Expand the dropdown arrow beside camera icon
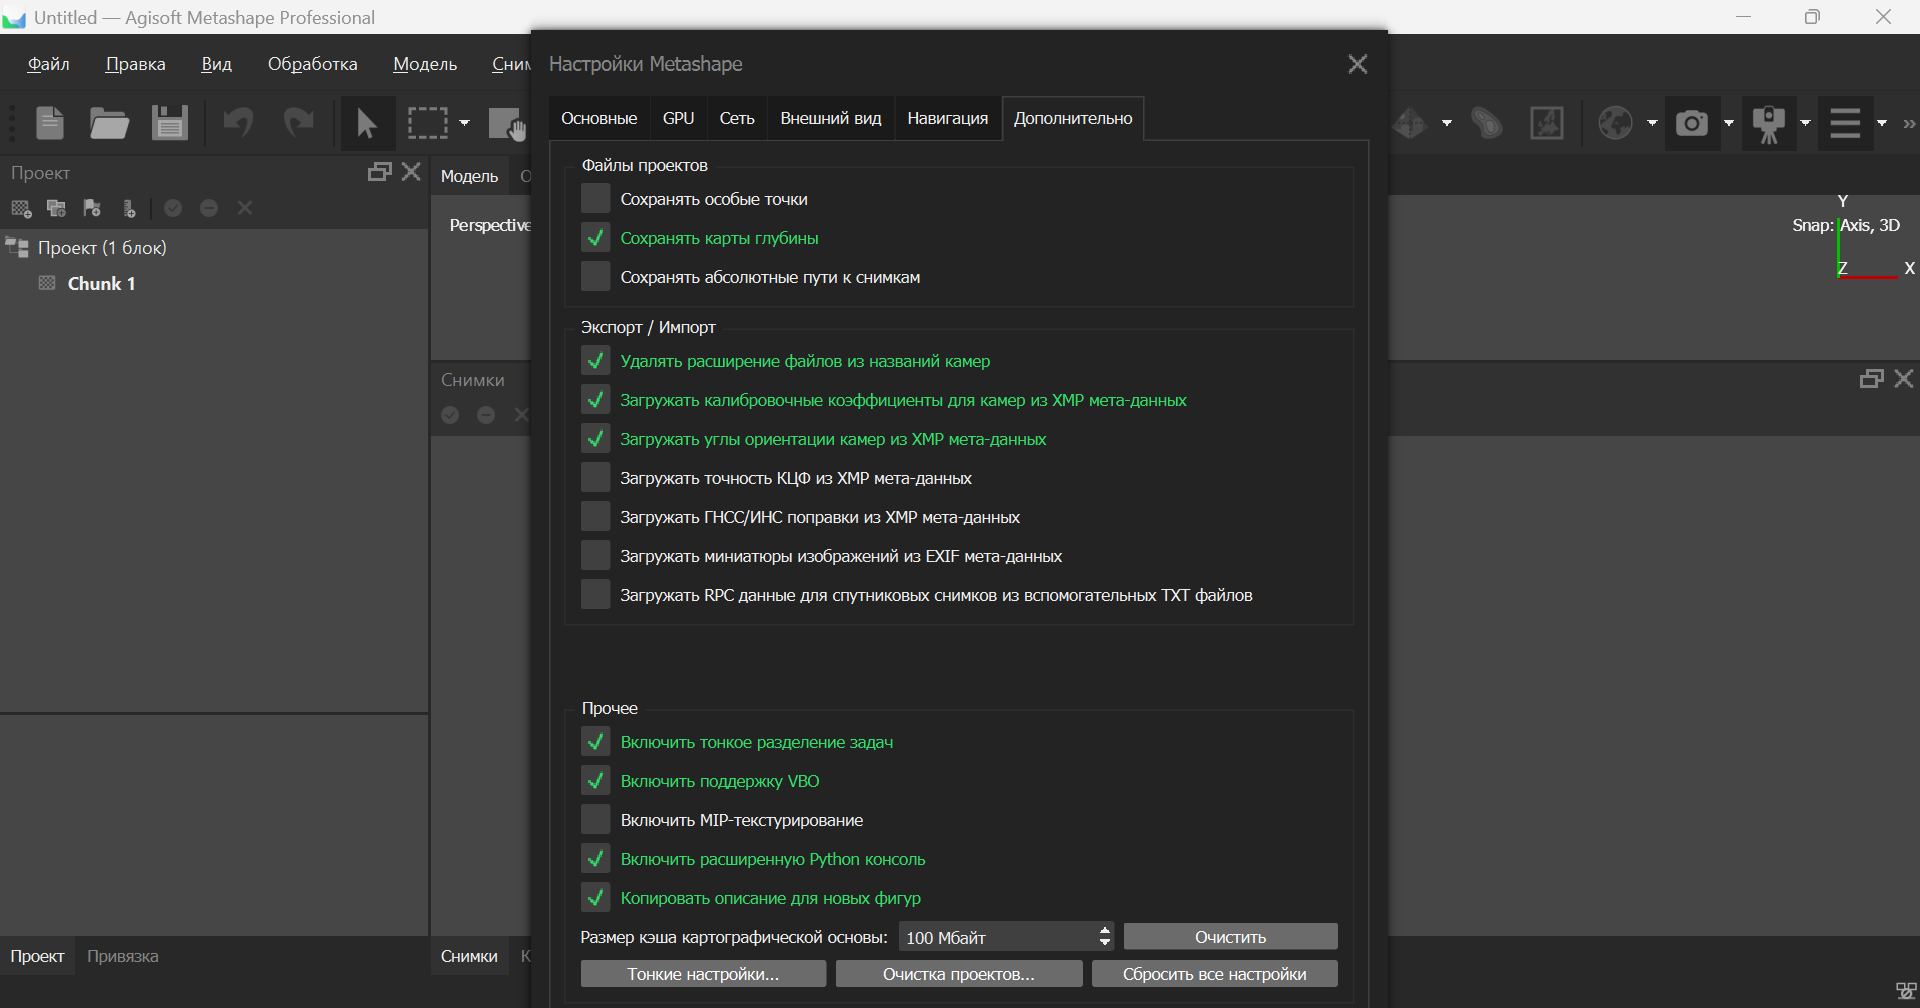 pyautogui.click(x=1729, y=123)
